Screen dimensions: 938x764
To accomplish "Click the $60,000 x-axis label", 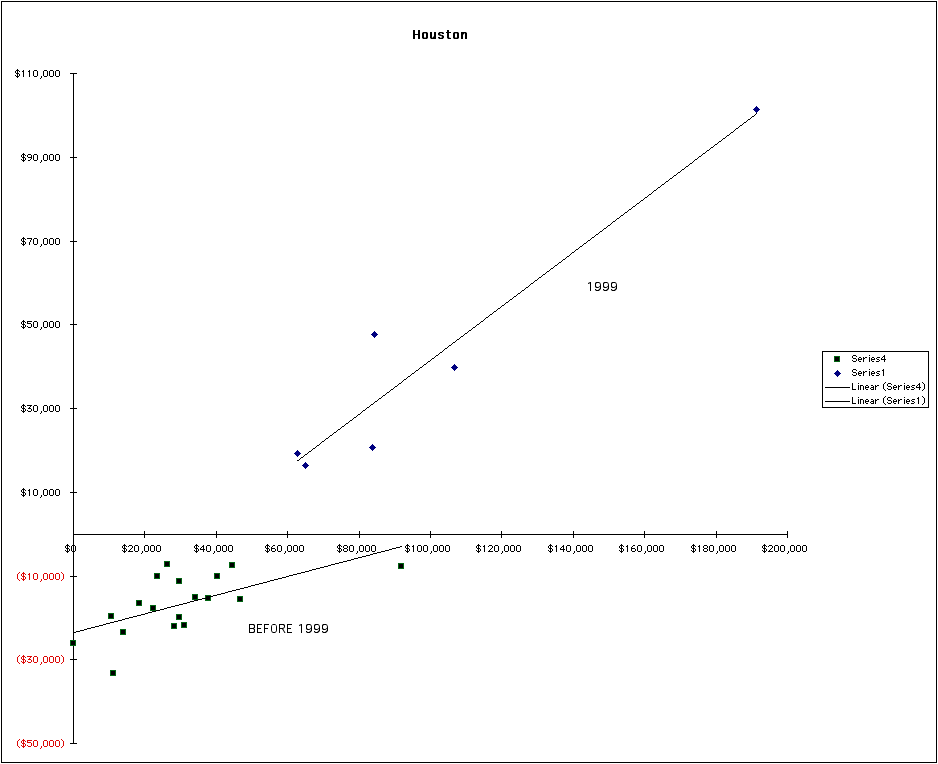I will [285, 549].
